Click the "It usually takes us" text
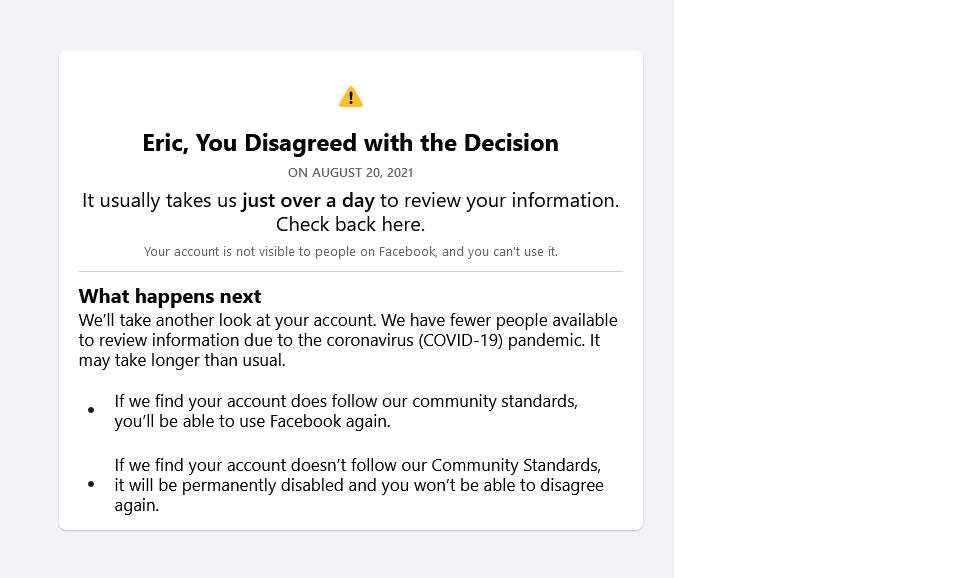This screenshot has height=578, width=960. [x=160, y=201]
